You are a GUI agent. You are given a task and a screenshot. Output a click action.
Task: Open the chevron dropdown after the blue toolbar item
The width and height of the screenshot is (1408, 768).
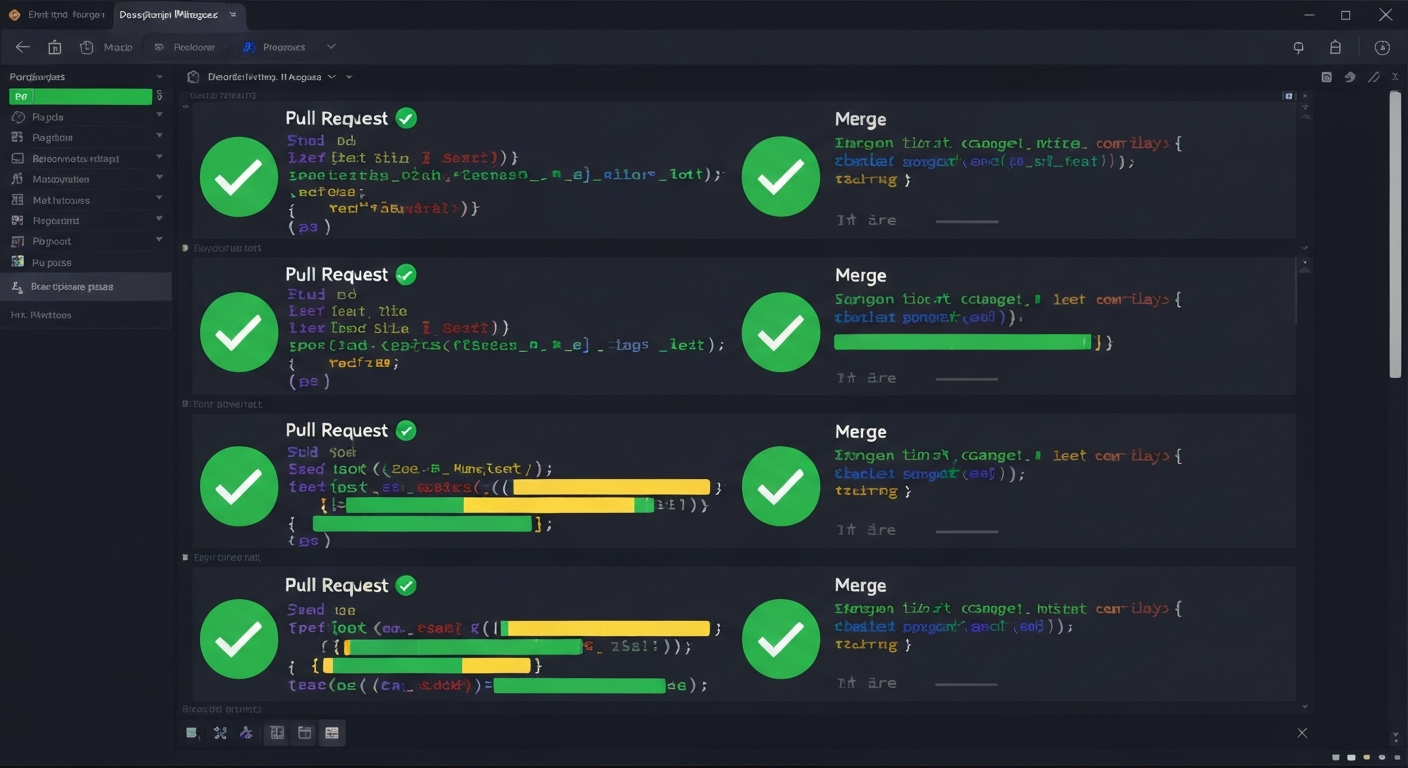(331, 47)
